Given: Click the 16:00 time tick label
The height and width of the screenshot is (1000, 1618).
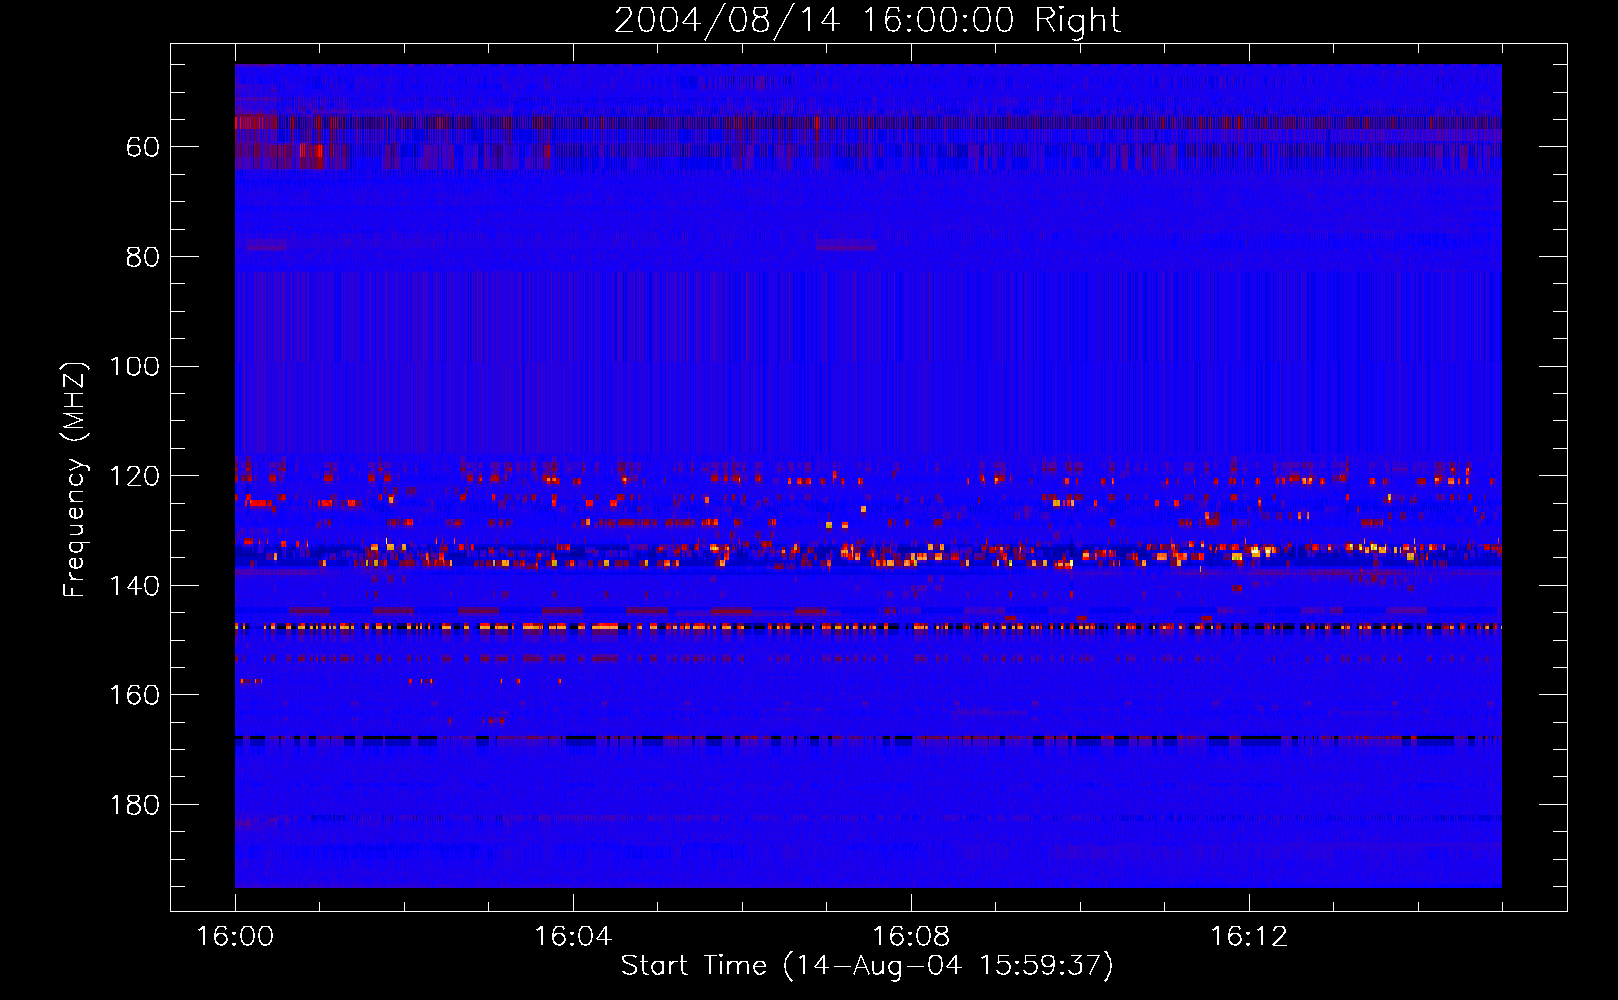Looking at the screenshot, I should (235, 937).
